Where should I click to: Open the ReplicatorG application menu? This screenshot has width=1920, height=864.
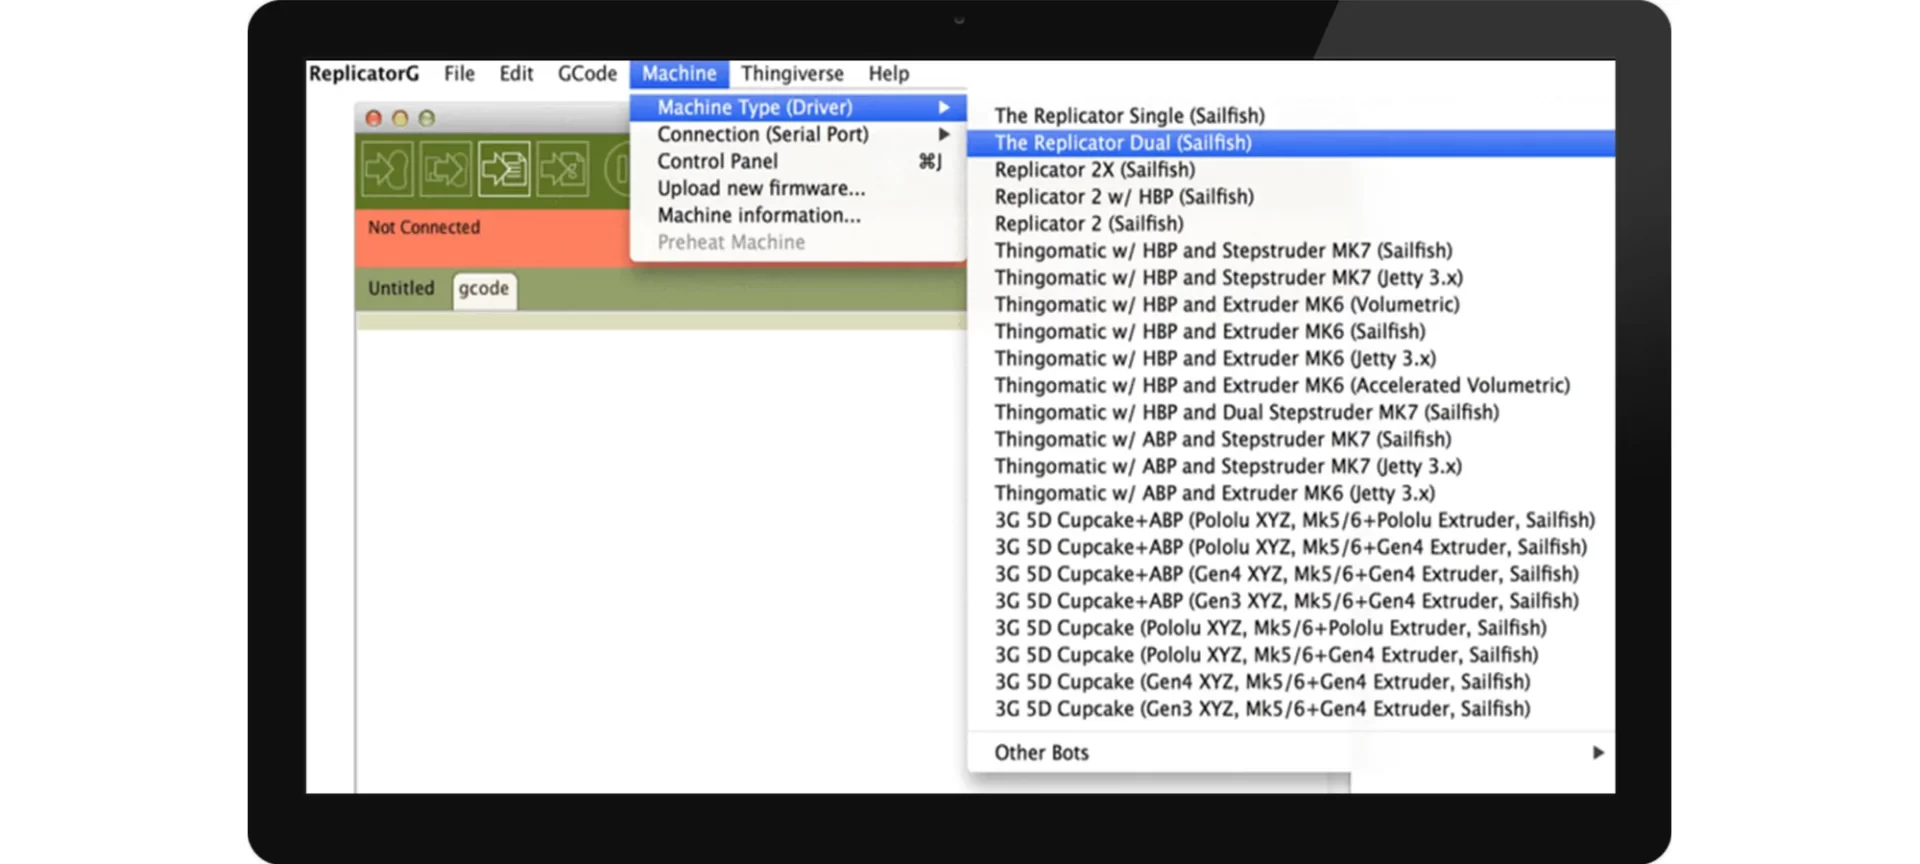point(364,73)
